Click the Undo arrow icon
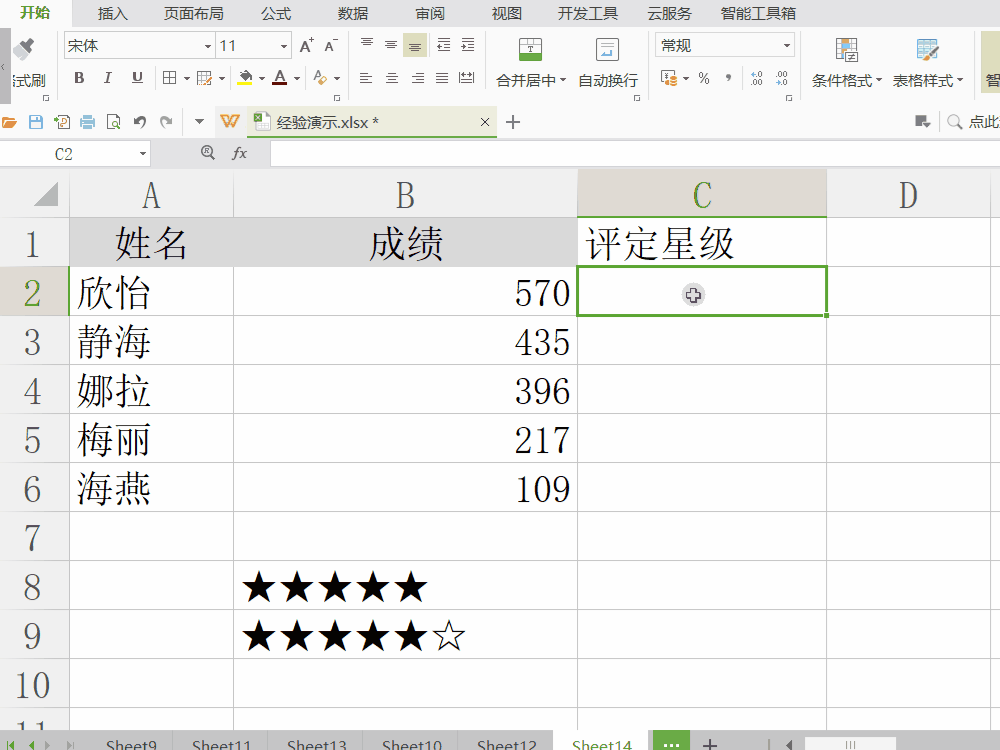 139,122
